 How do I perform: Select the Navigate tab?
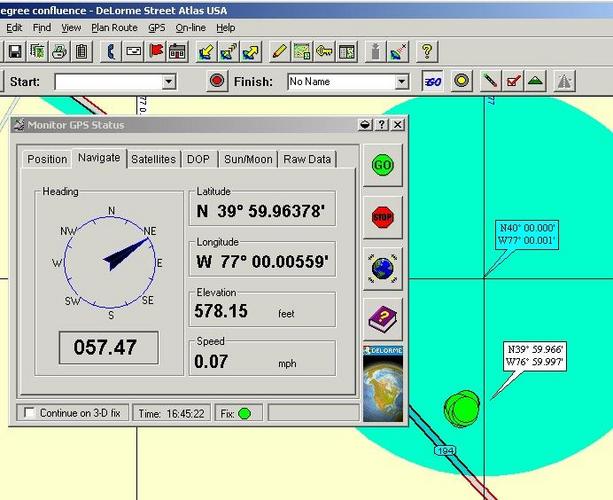(x=99, y=158)
